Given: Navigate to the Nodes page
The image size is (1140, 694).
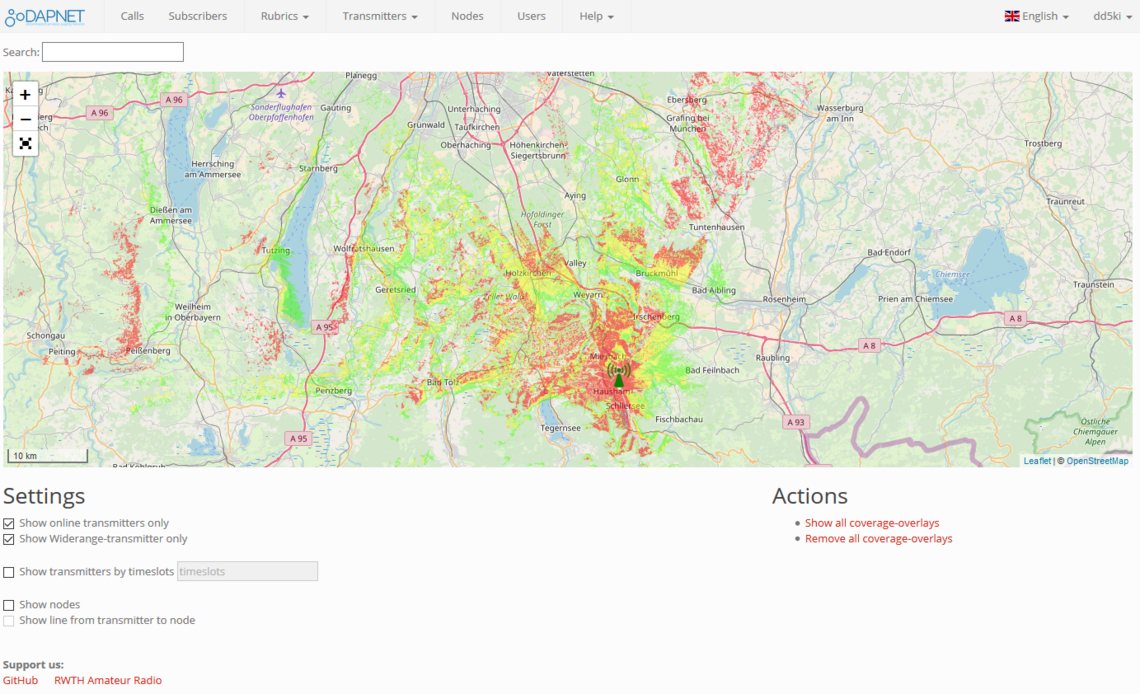Looking at the screenshot, I should click(467, 16).
